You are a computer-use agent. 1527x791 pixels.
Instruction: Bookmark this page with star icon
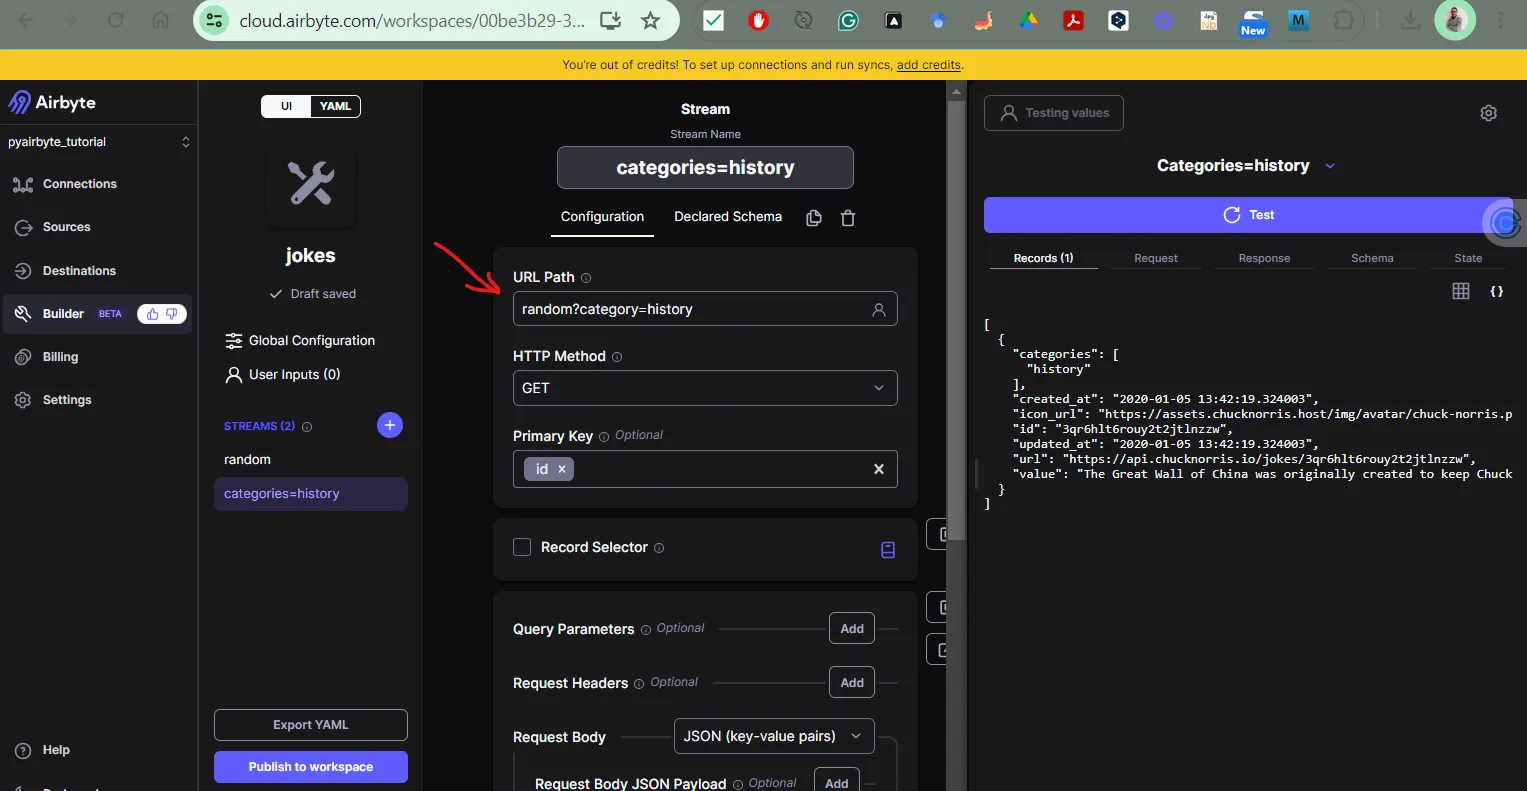click(x=651, y=20)
